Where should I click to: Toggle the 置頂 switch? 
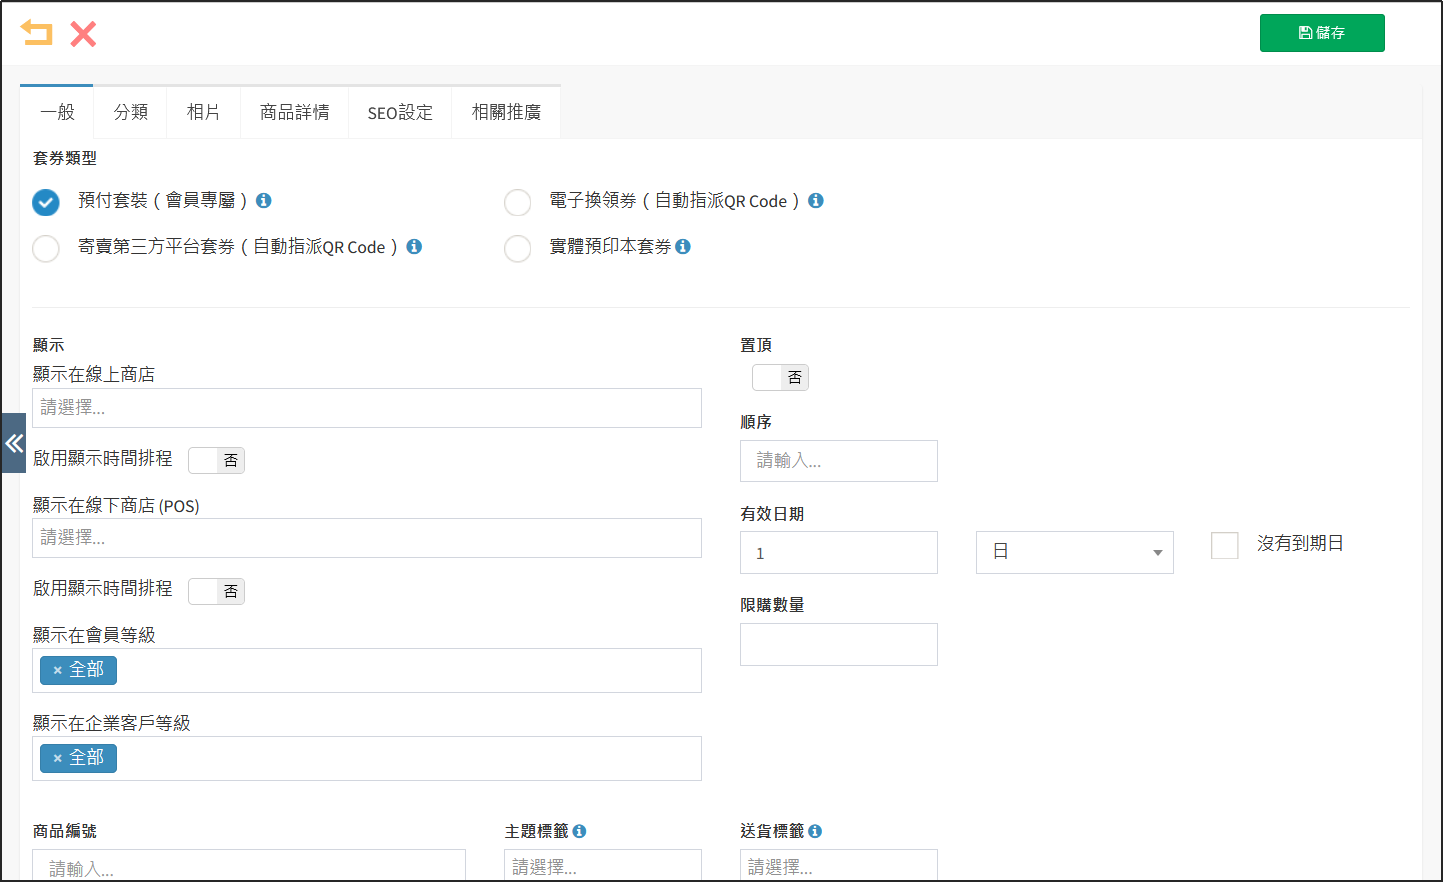point(780,377)
